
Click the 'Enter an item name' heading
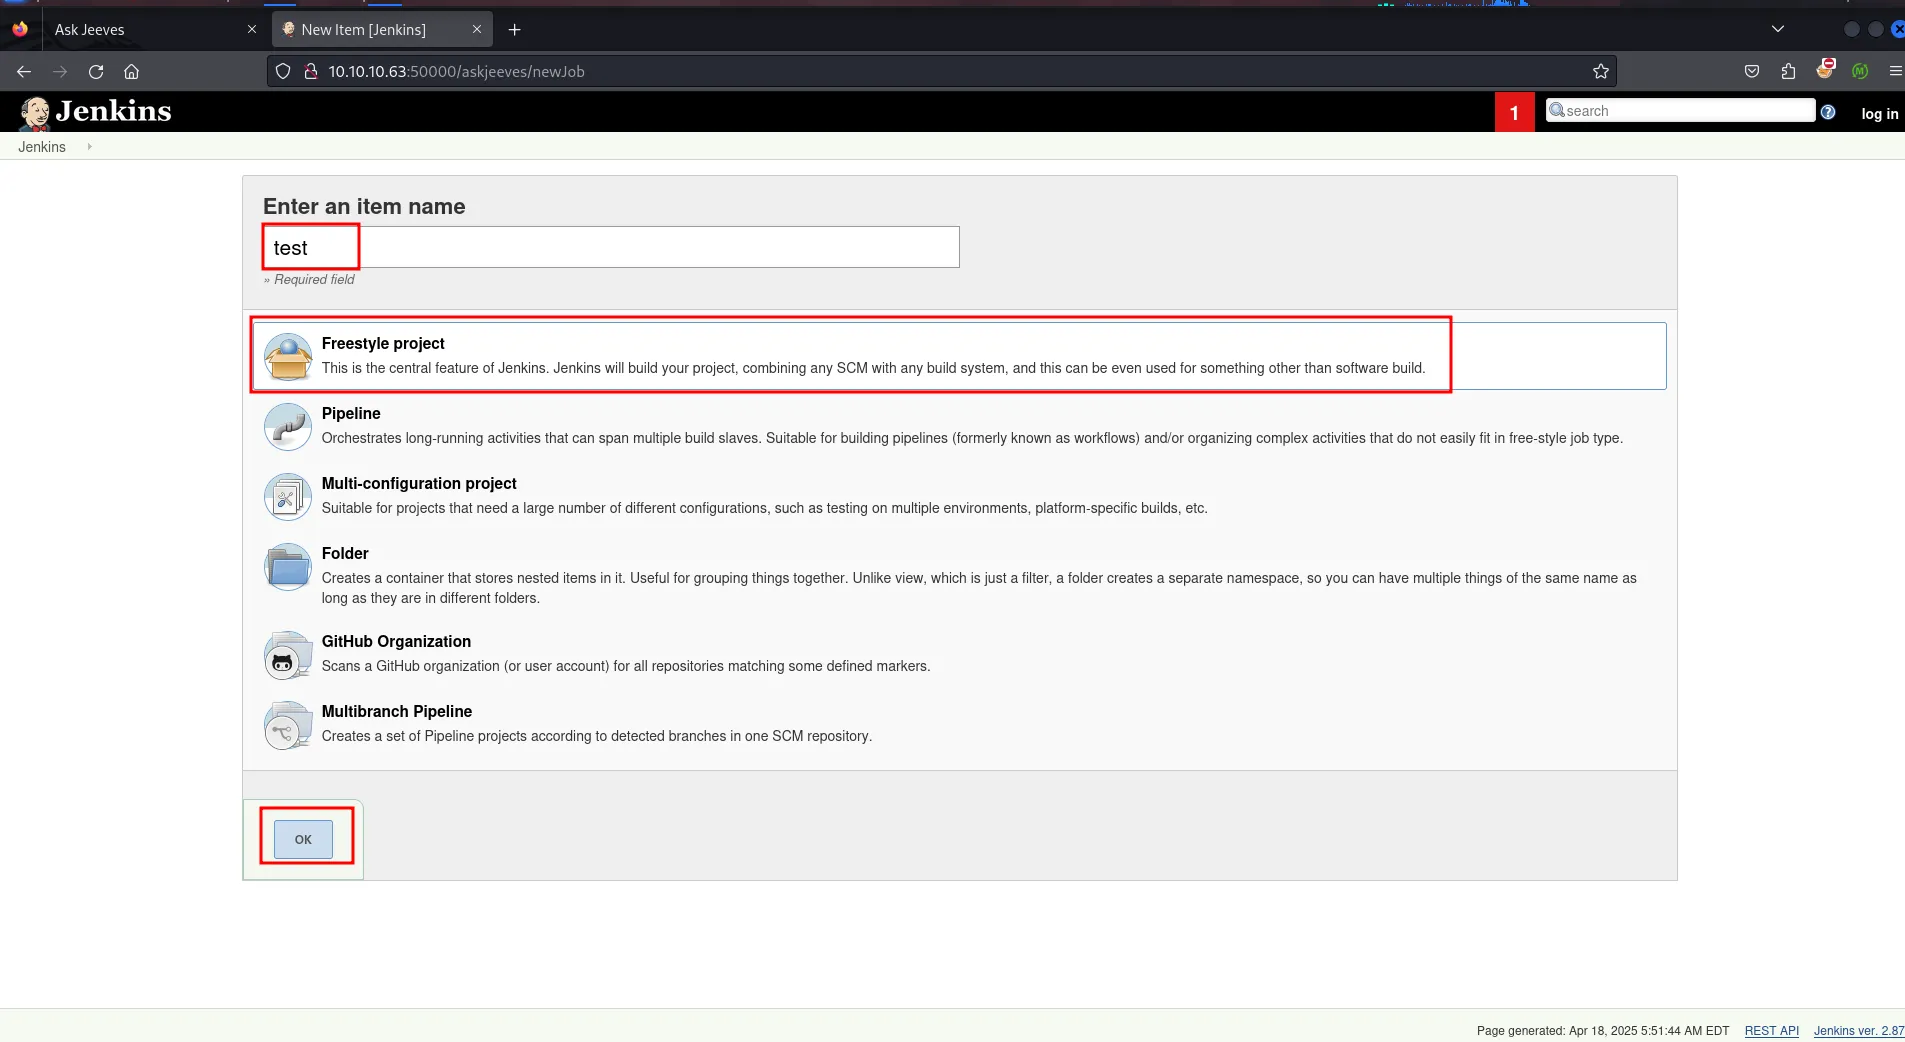coord(364,206)
